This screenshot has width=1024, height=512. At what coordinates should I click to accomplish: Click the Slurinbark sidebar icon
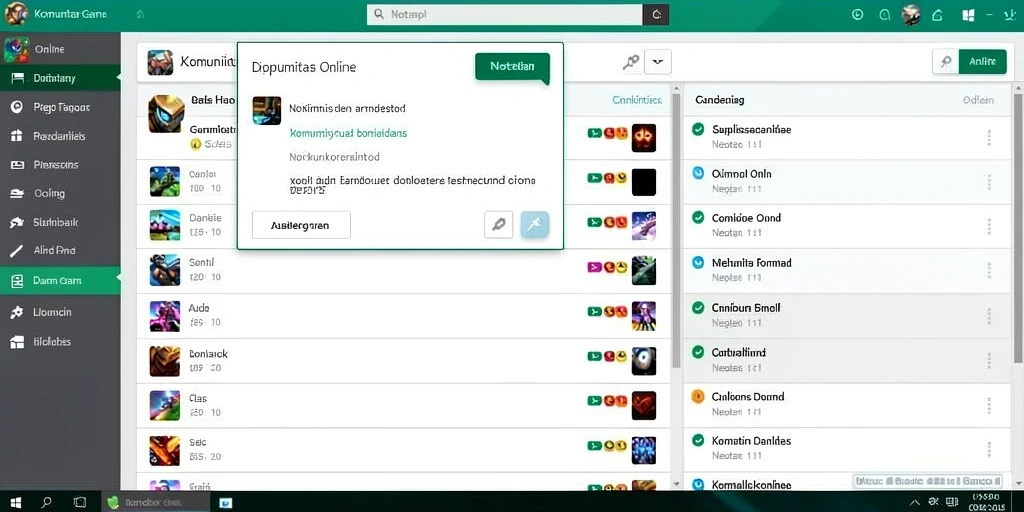[17, 222]
